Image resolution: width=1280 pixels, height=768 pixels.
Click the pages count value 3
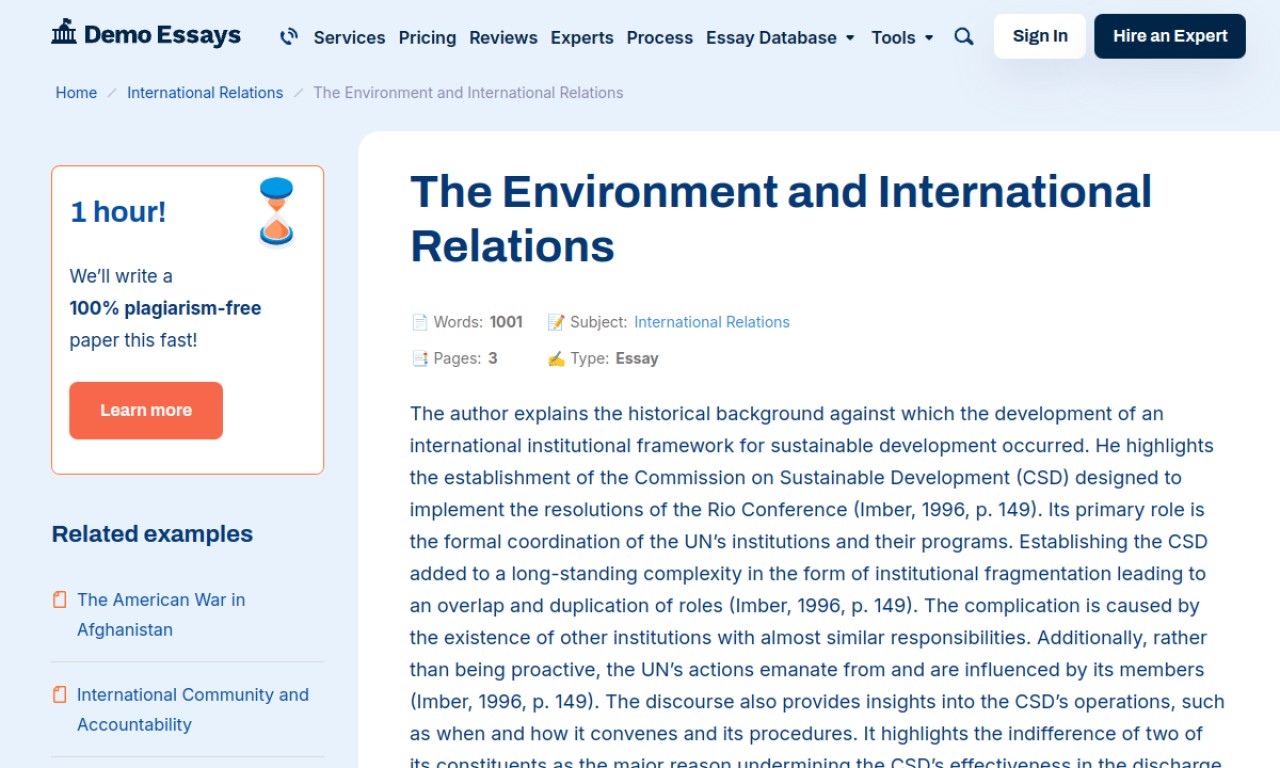[x=493, y=358]
